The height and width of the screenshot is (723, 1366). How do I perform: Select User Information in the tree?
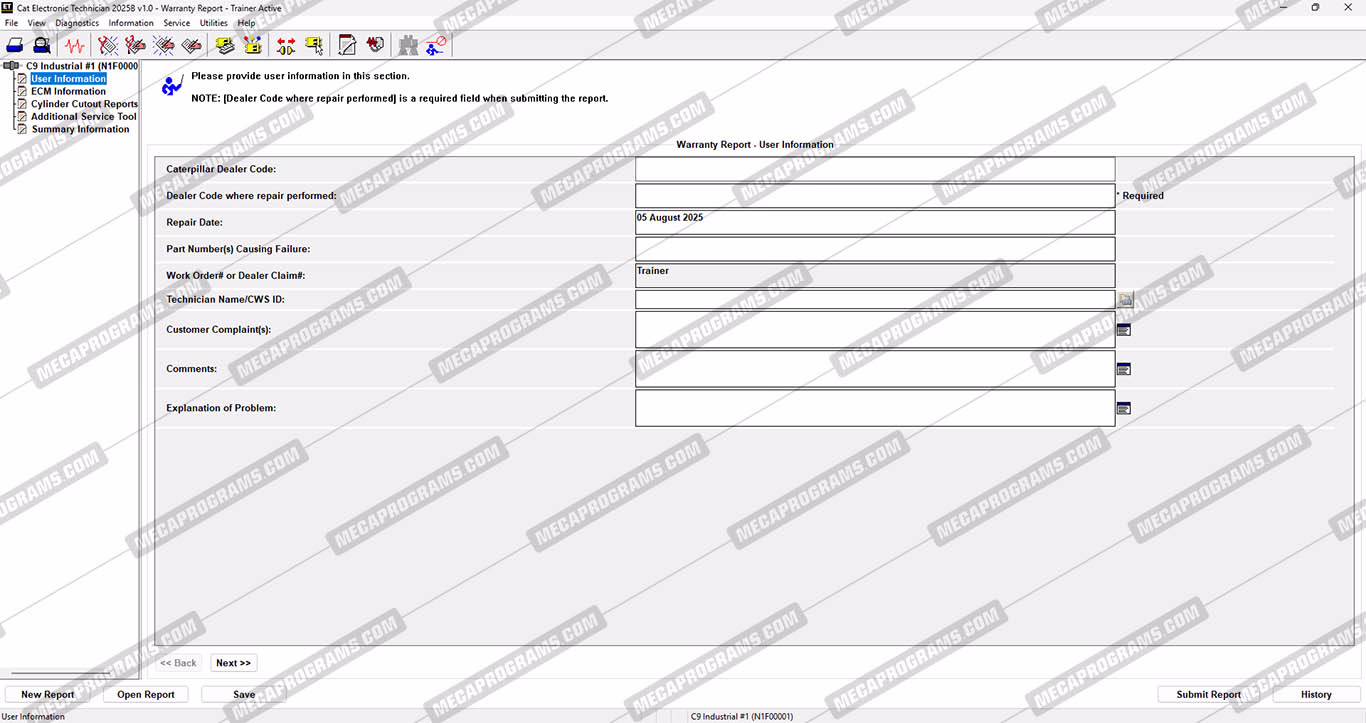coord(68,79)
